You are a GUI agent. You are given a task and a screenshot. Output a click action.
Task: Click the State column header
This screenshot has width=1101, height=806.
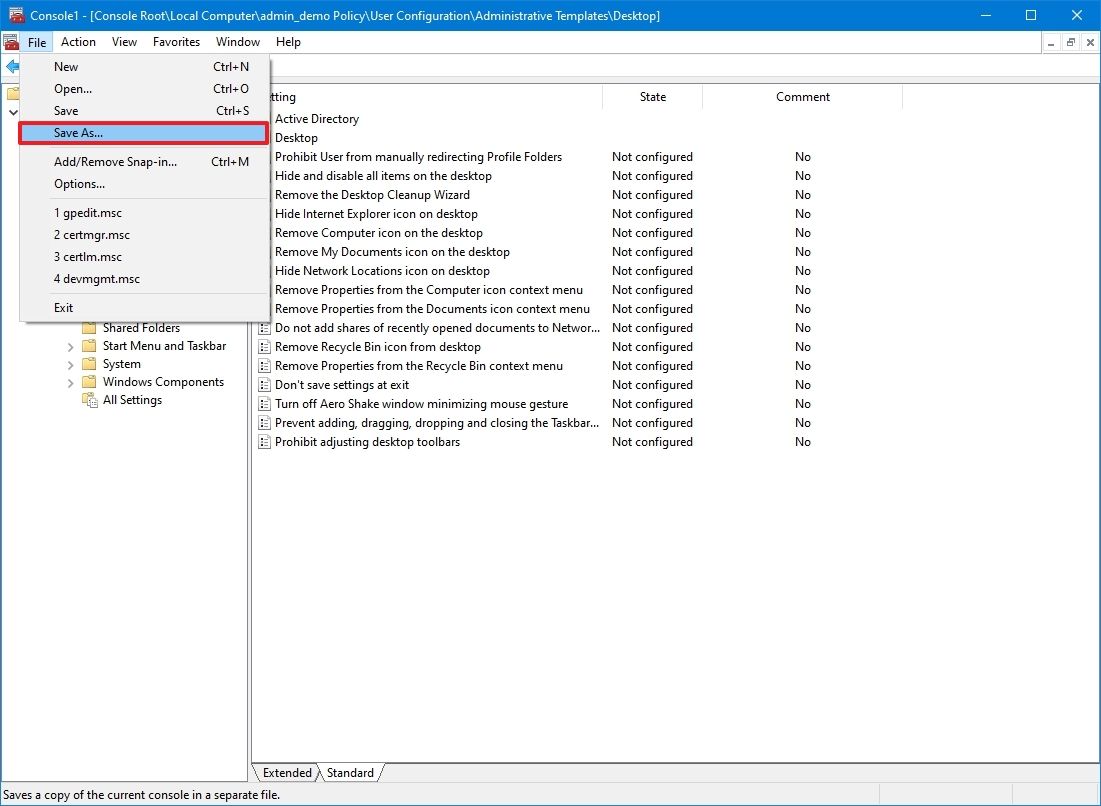pyautogui.click(x=652, y=96)
